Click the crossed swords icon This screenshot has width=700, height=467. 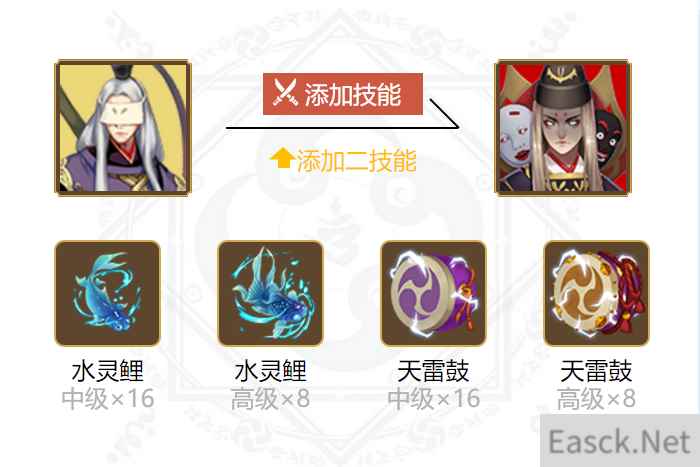(285, 93)
